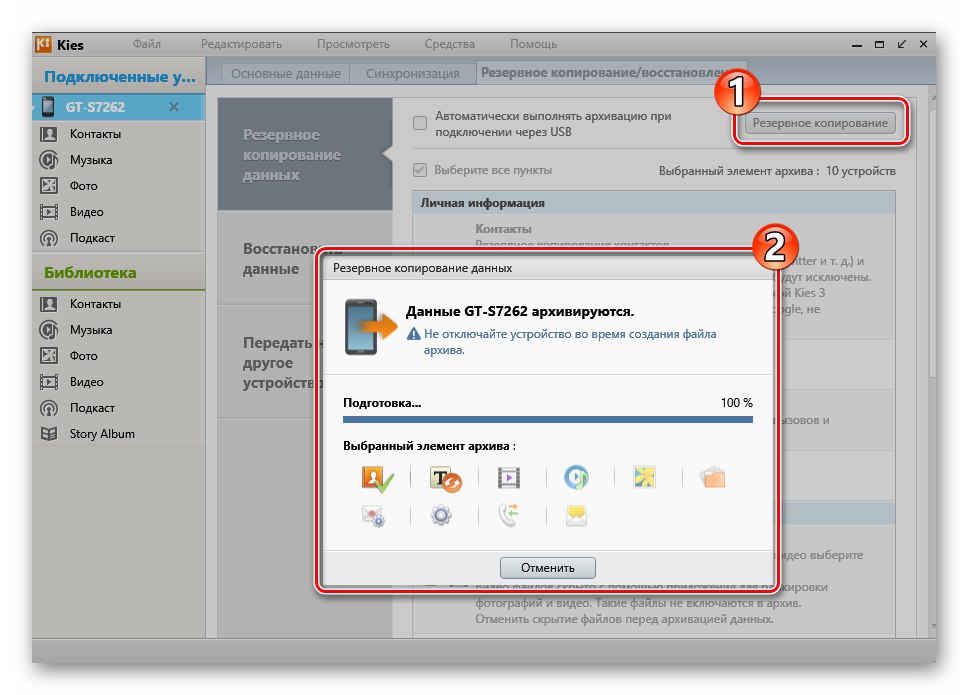Image resolution: width=968 pixels, height=695 pixels.
Task: Click the gear settings icon in archive items
Action: (441, 515)
